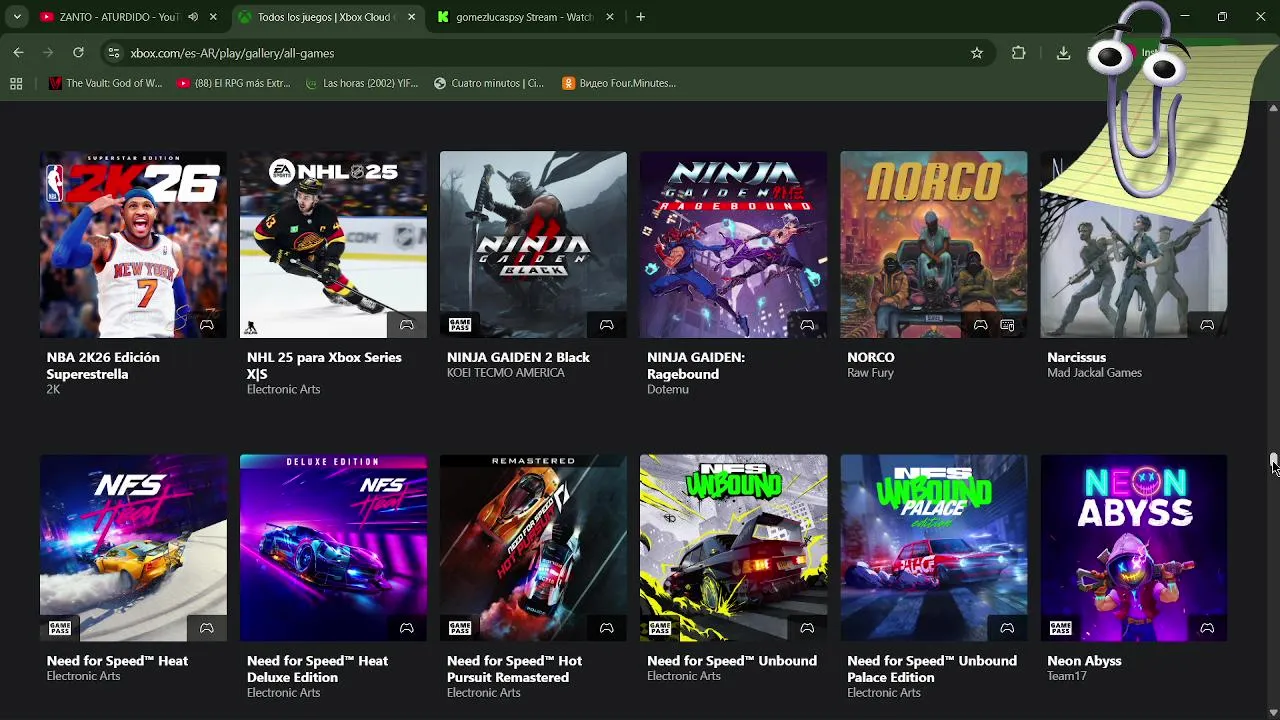Open the NINJA GAIDEN: Ragebound cover art
This screenshot has width=1280, height=720.
coord(733,245)
